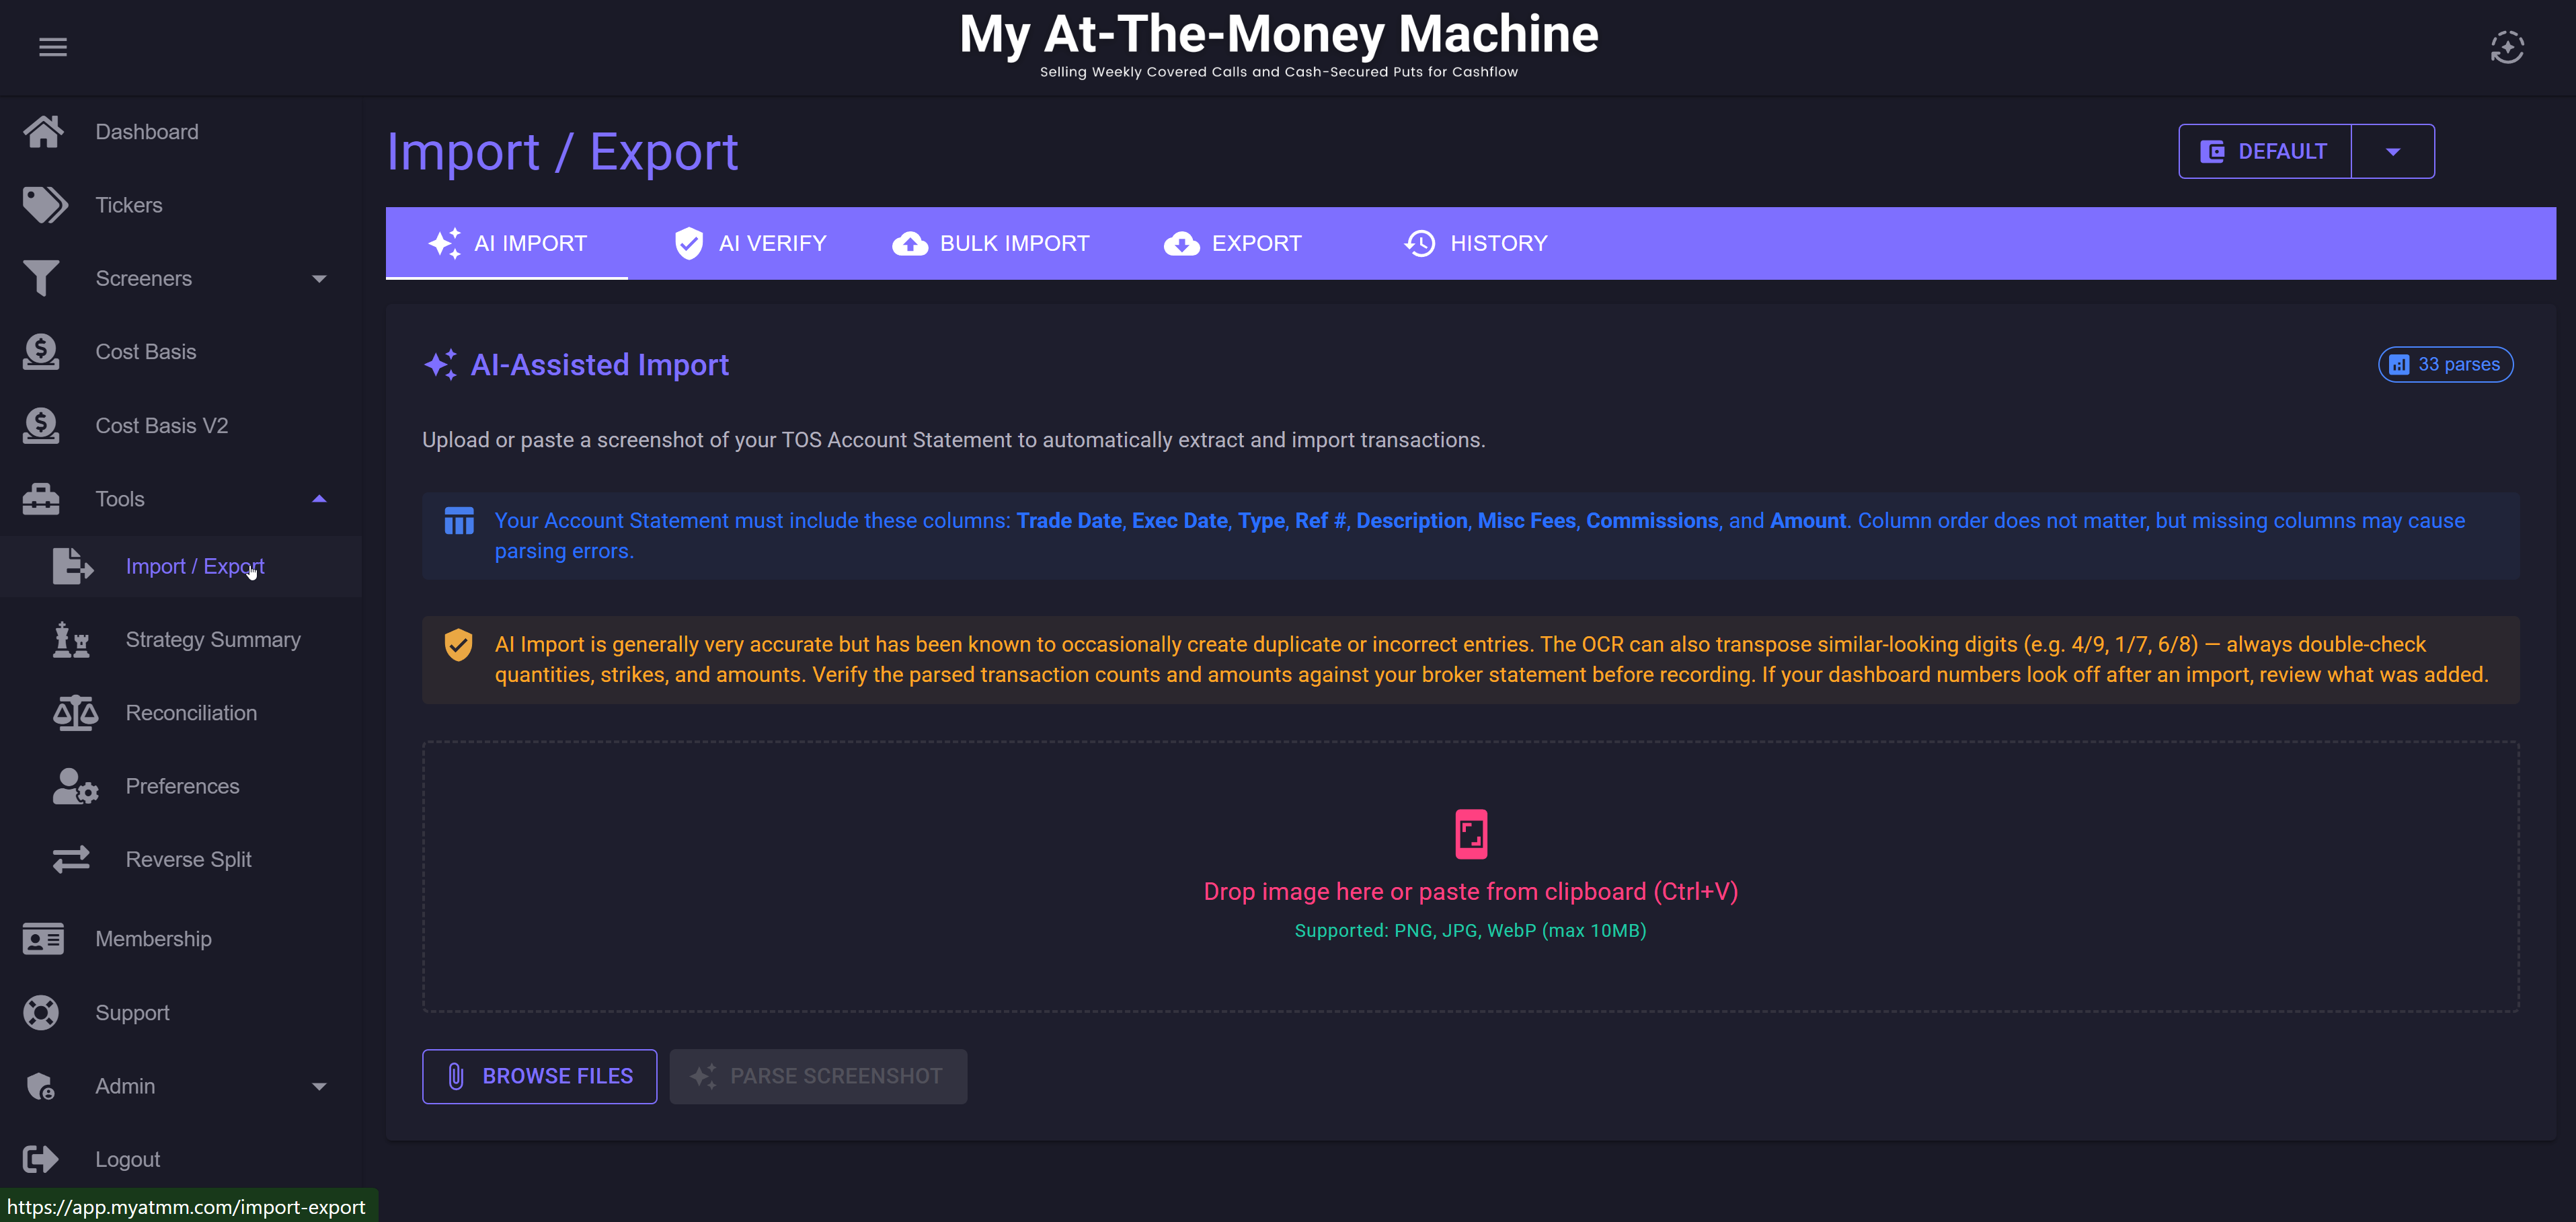The height and width of the screenshot is (1222, 2576).
Task: Open the hamburger menu icon
Action: coord(52,47)
